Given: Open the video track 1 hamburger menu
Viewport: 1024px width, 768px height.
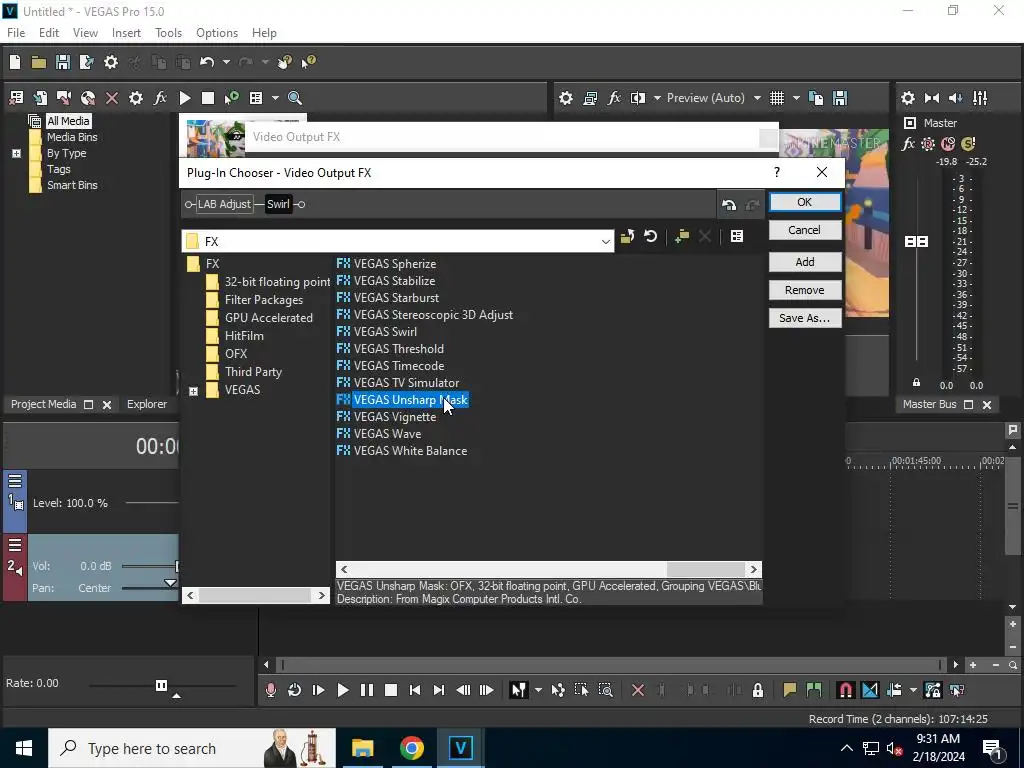Looking at the screenshot, I should (x=15, y=481).
